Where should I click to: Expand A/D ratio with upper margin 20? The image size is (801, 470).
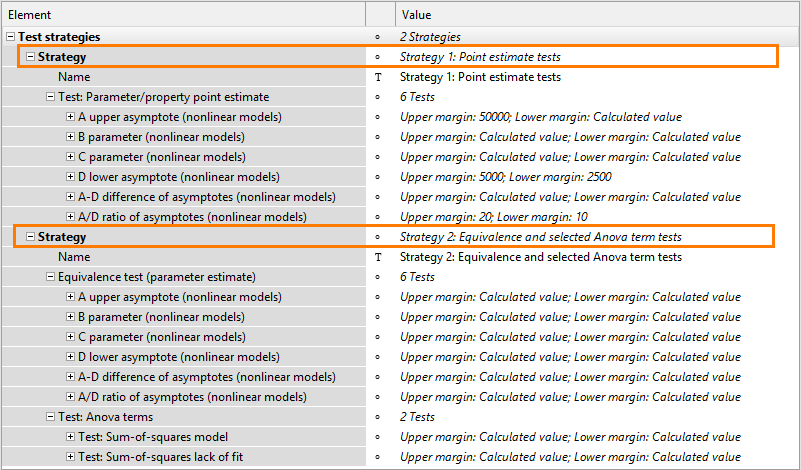(70, 217)
